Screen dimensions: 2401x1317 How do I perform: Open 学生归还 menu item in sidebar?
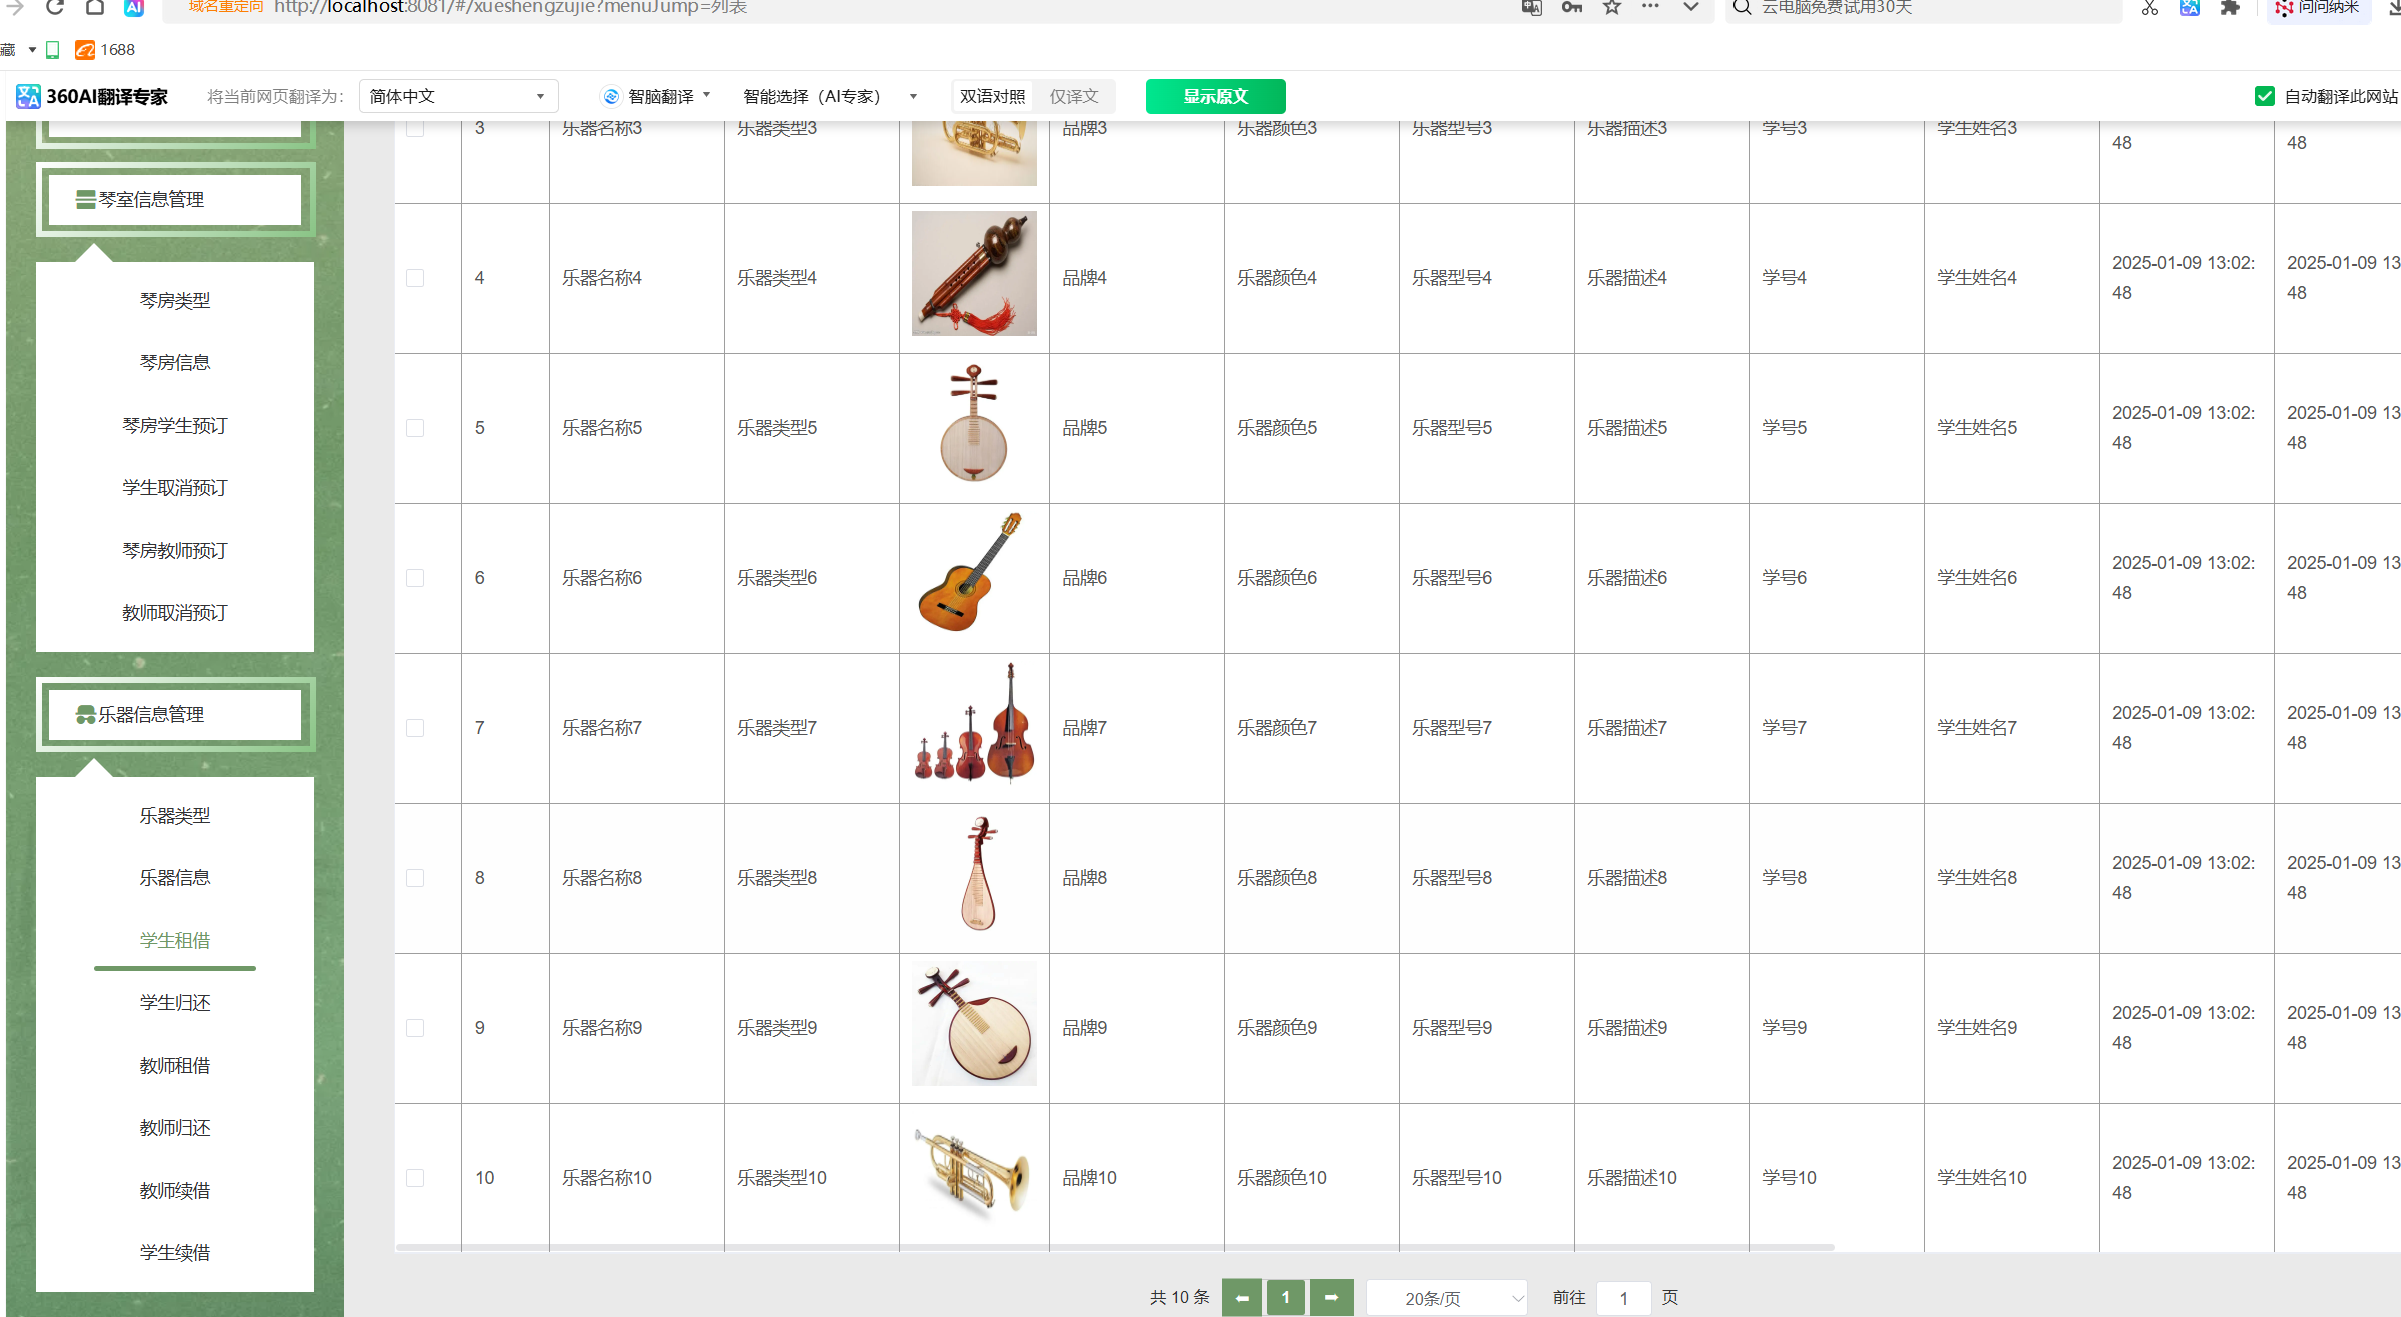[175, 1003]
